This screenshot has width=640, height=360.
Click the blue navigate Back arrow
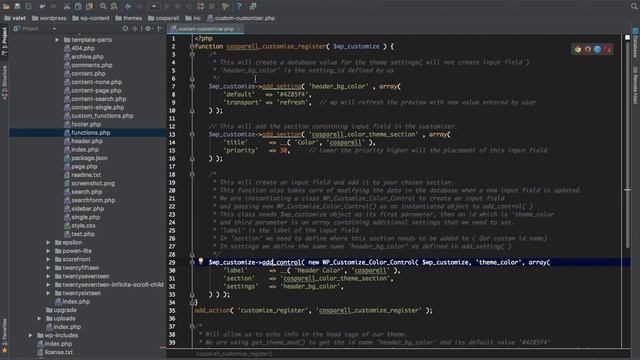[x=128, y=6]
